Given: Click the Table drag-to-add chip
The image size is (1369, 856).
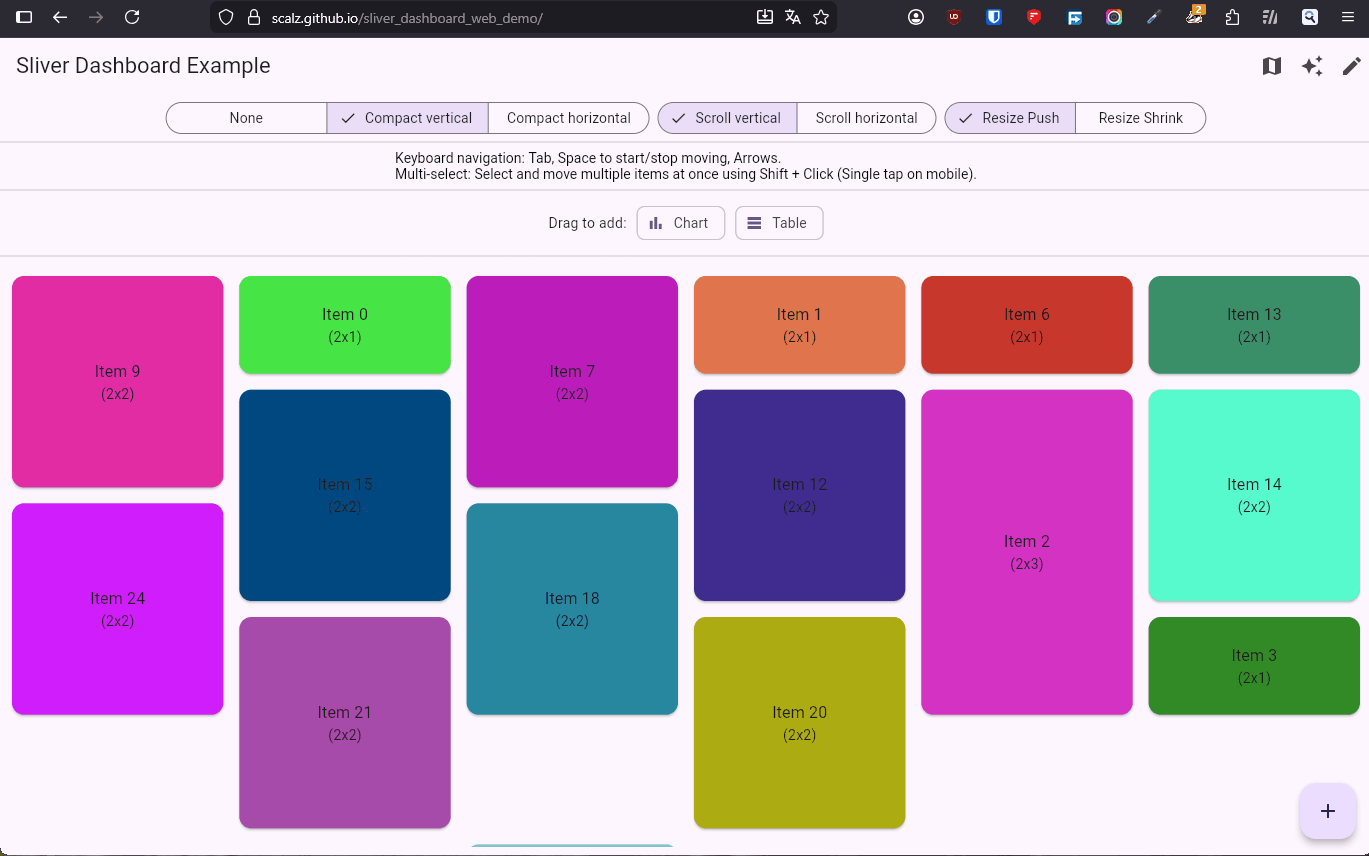Looking at the screenshot, I should (778, 223).
